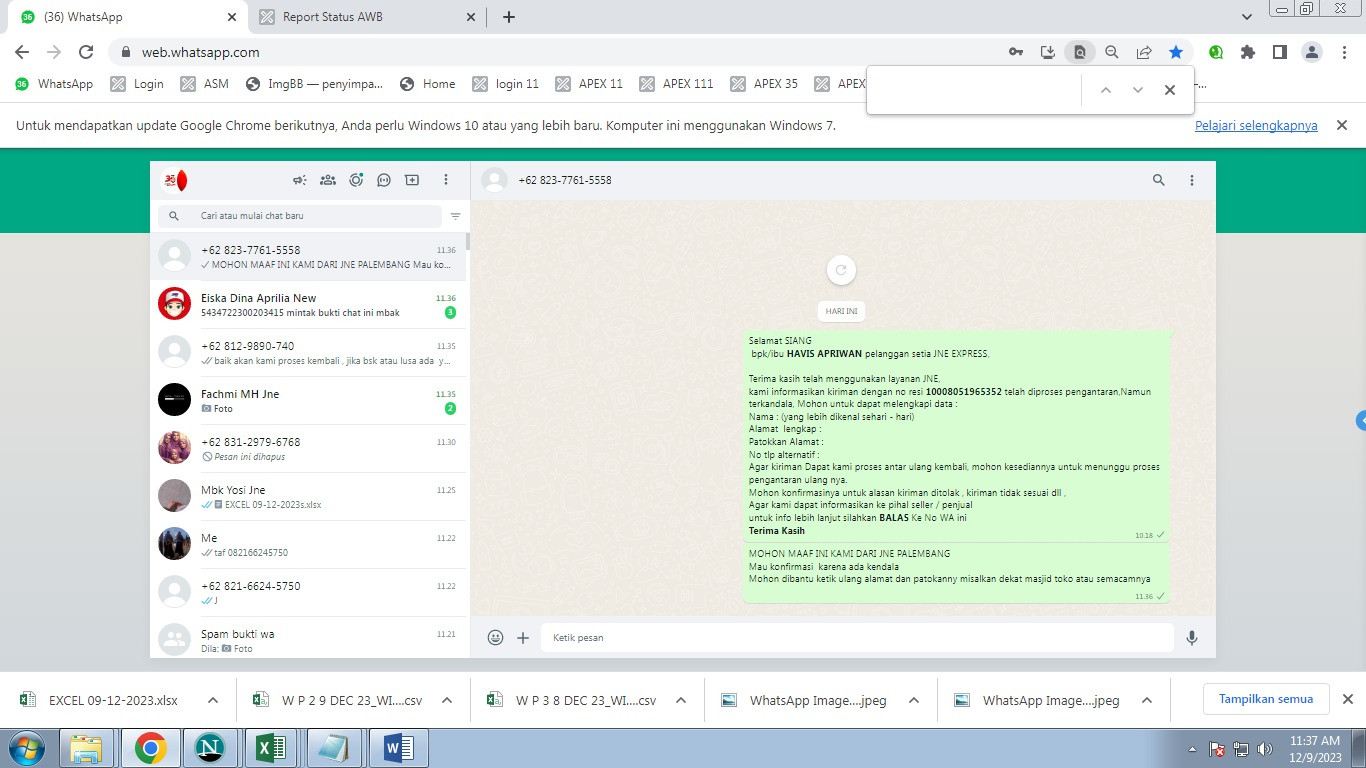1366x768 pixels.
Task: Record a voice message with the microphone
Action: (x=1192, y=637)
